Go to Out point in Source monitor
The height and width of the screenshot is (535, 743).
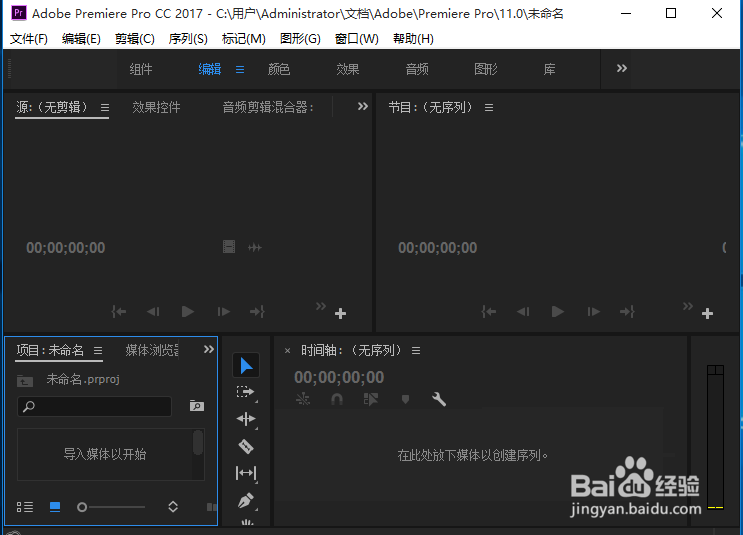257,311
